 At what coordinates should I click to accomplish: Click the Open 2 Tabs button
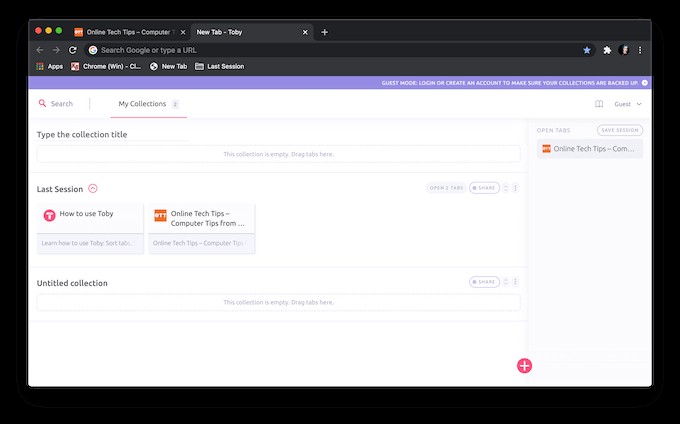(x=446, y=188)
